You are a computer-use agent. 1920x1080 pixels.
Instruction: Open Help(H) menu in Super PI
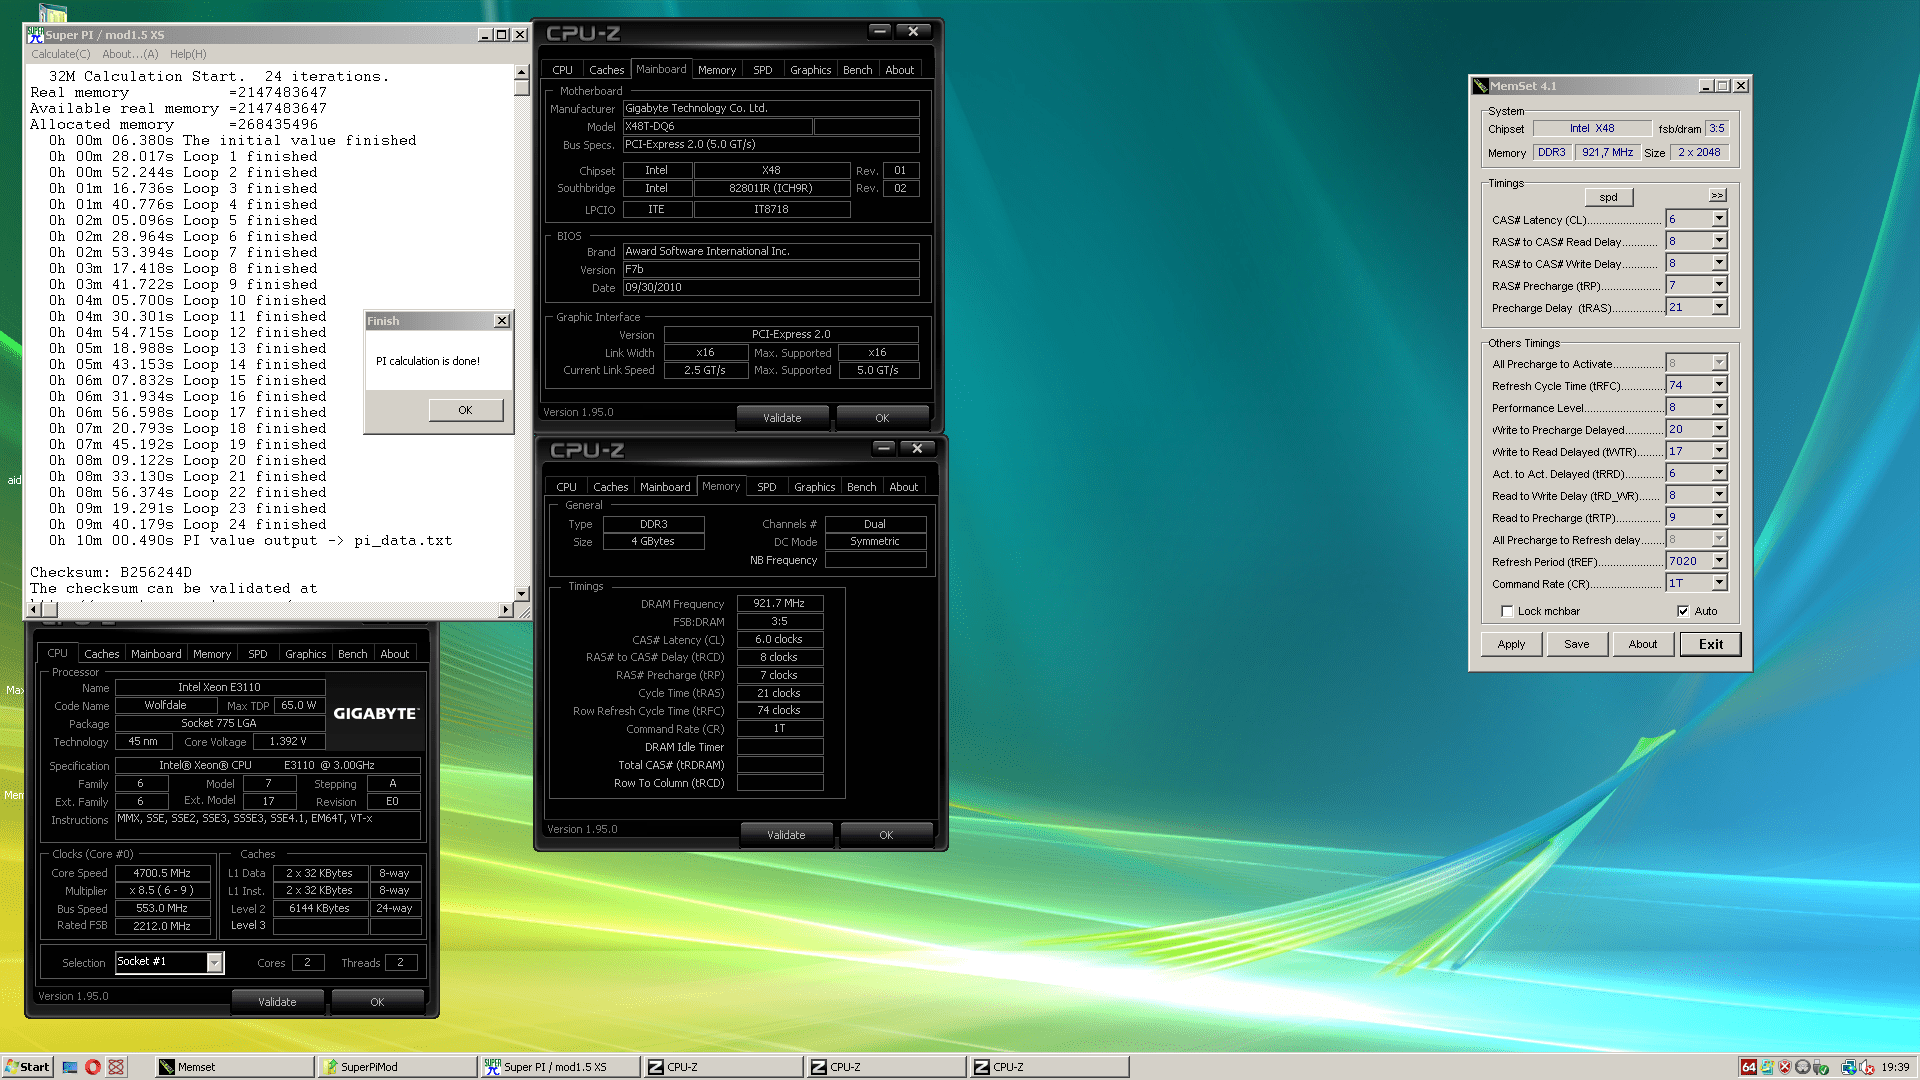pos(188,54)
